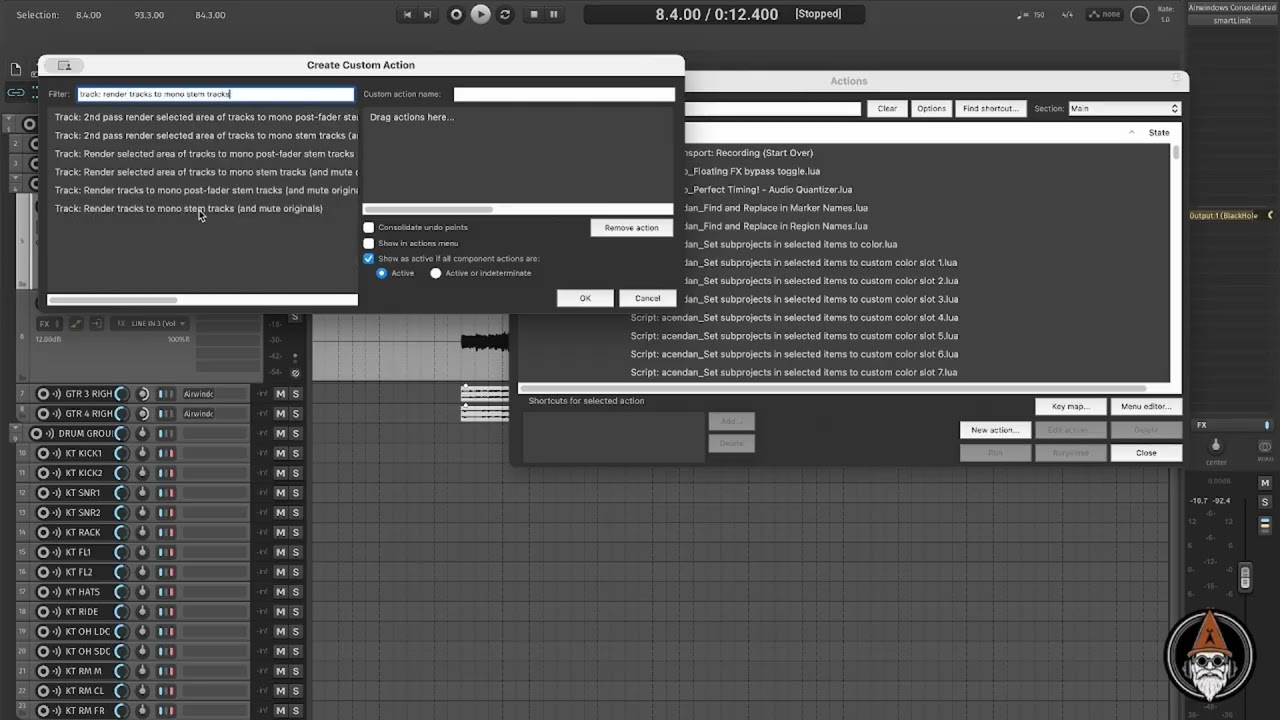Solo the KT SNR2 track

click(295, 513)
